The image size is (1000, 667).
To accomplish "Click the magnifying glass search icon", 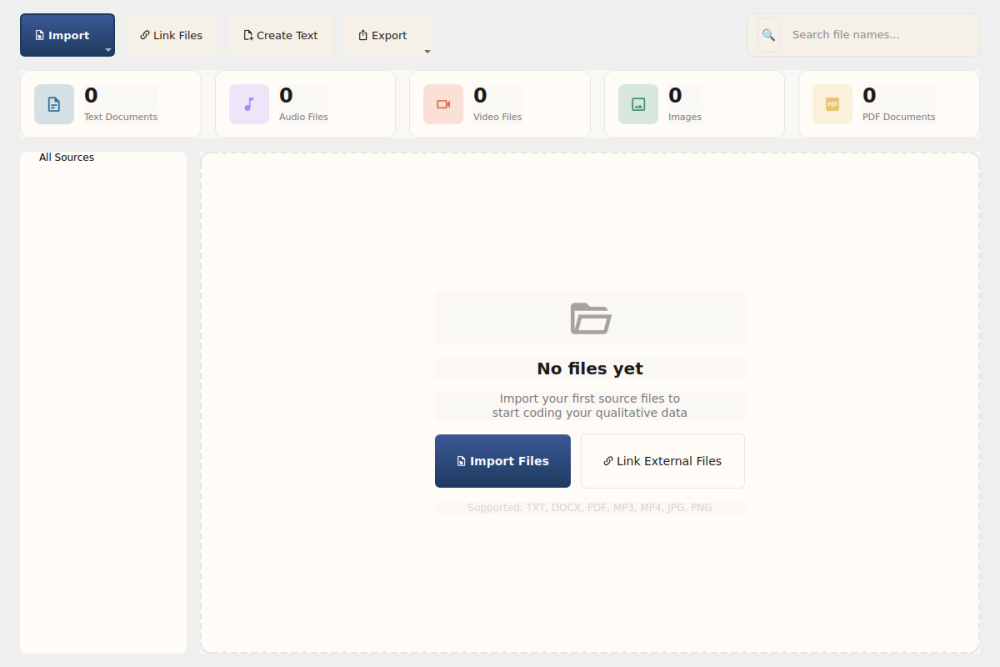I will tap(768, 35).
